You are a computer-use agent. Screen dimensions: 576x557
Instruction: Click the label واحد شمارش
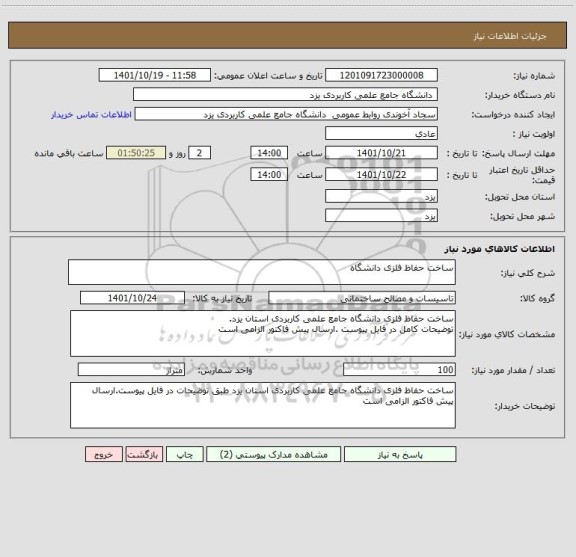click(225, 370)
